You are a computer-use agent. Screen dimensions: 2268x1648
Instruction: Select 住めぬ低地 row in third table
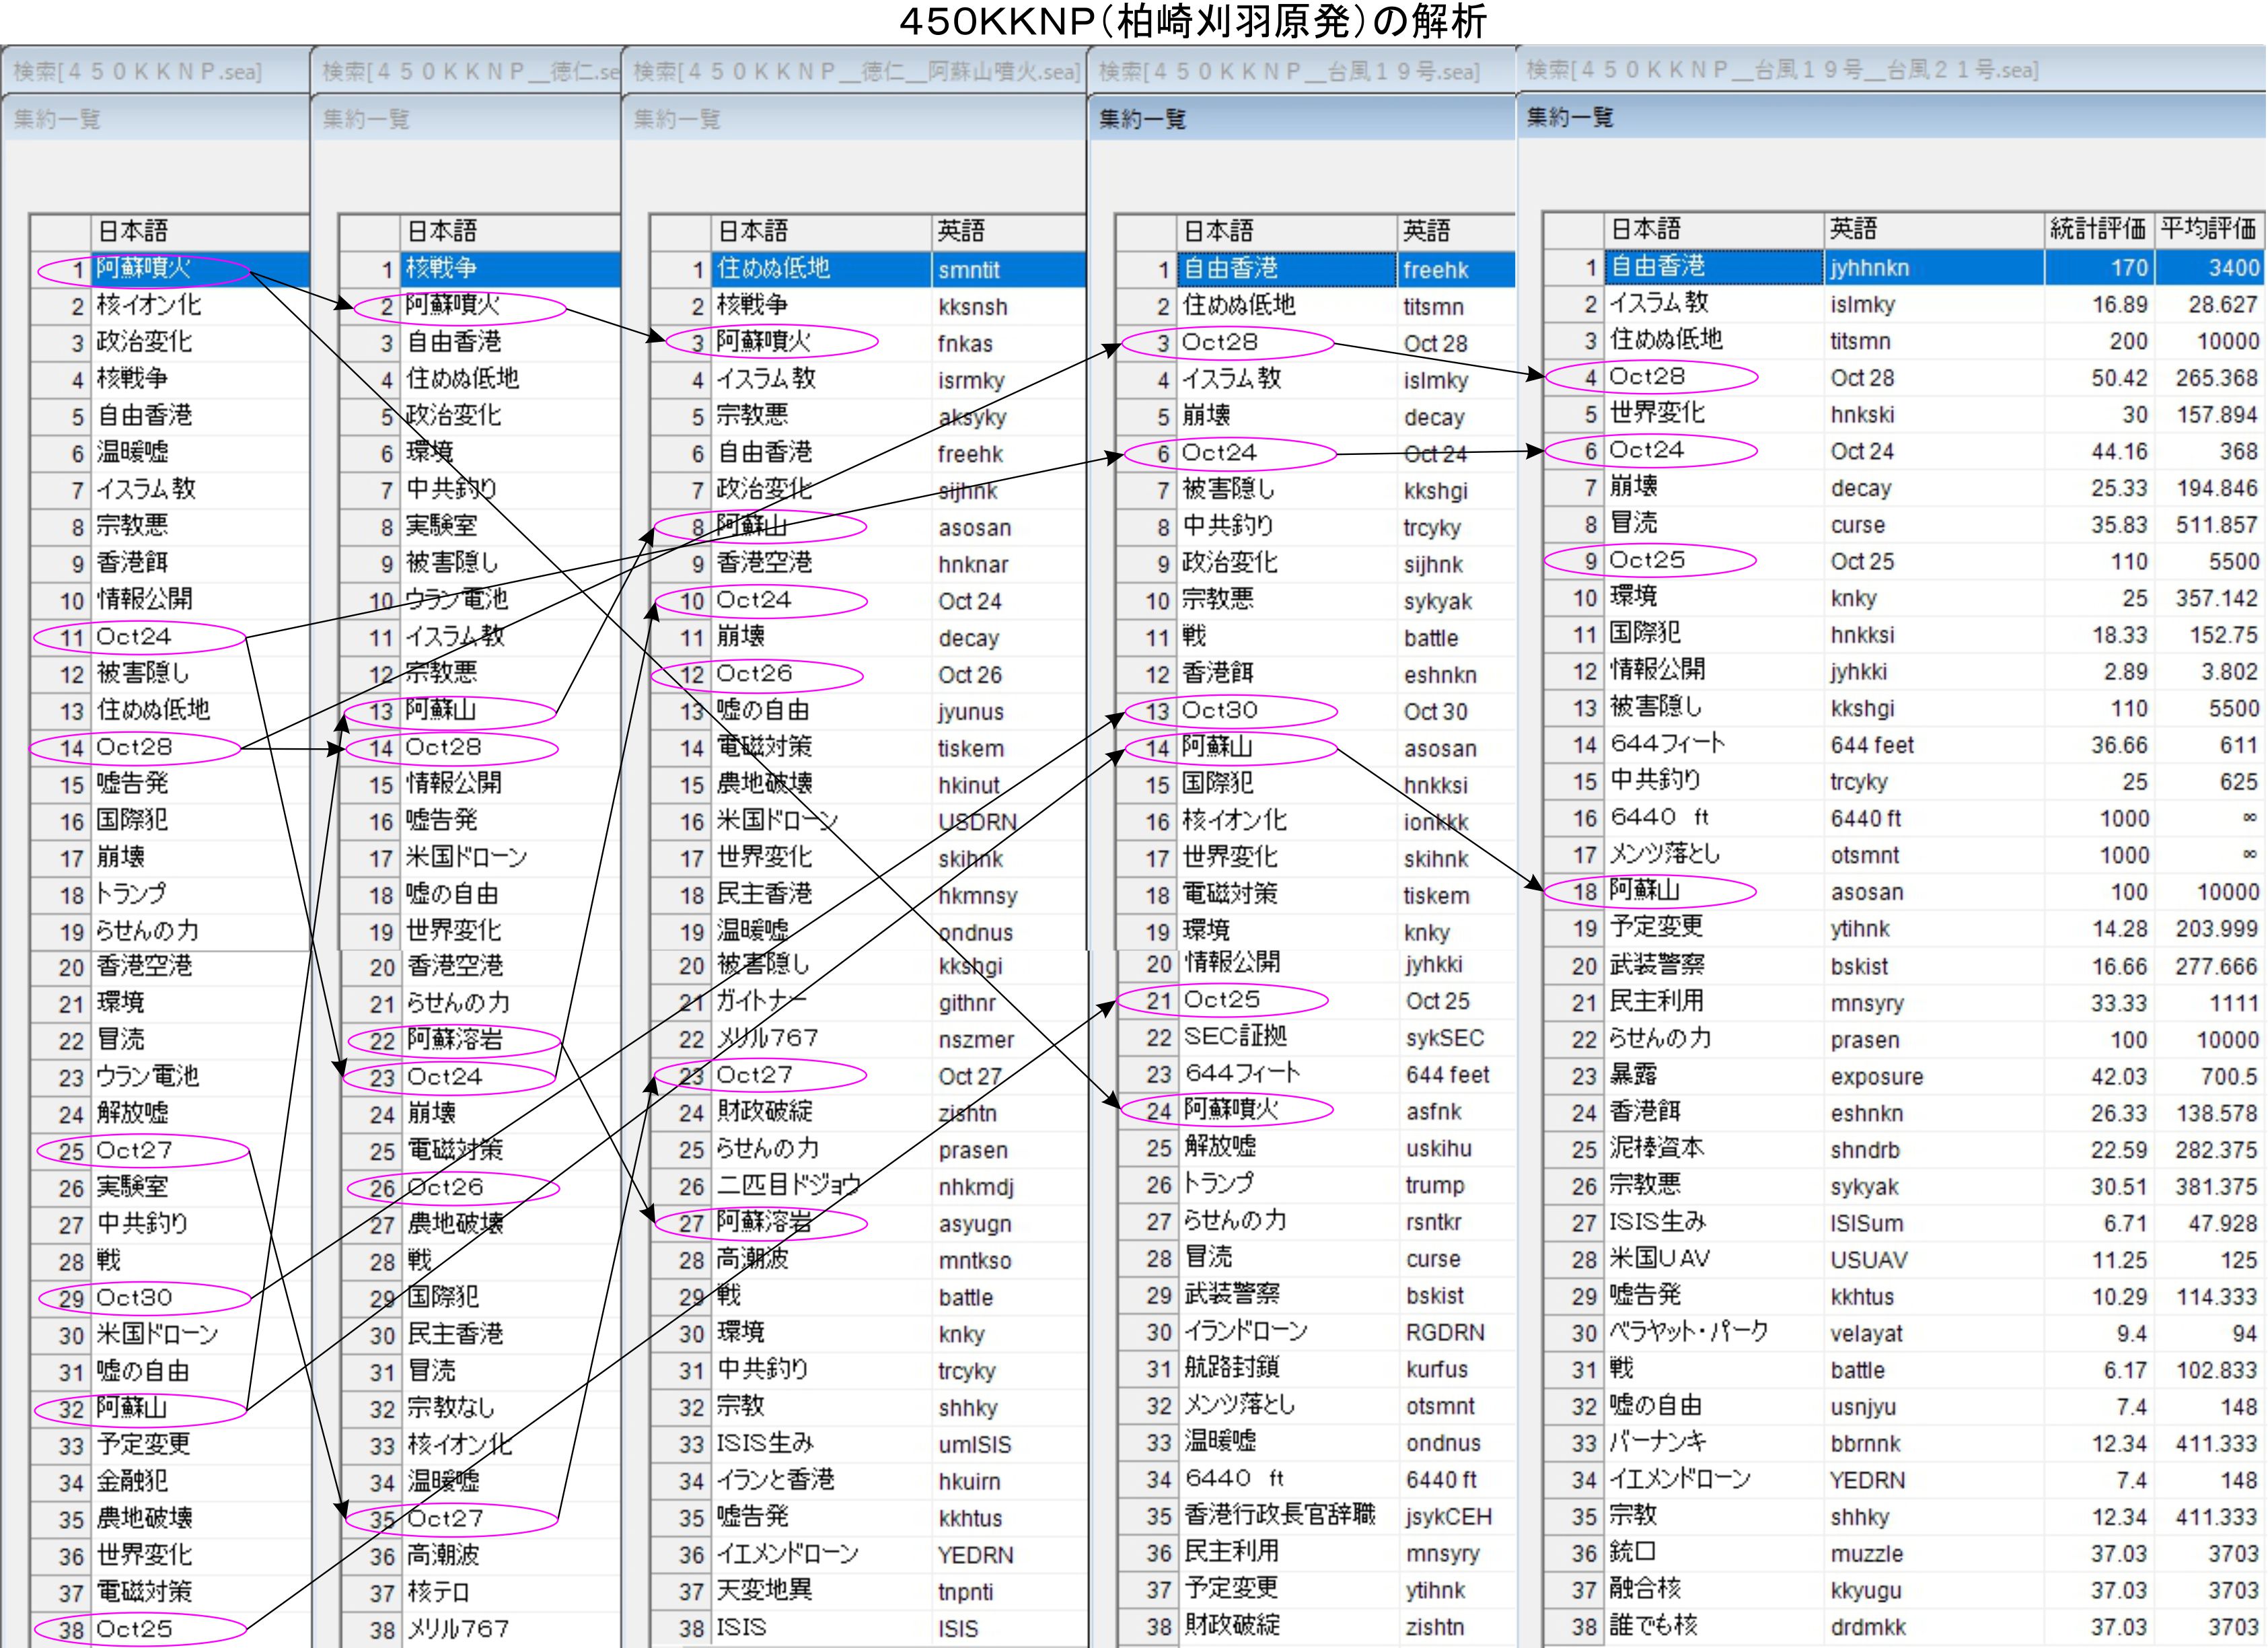773,269
